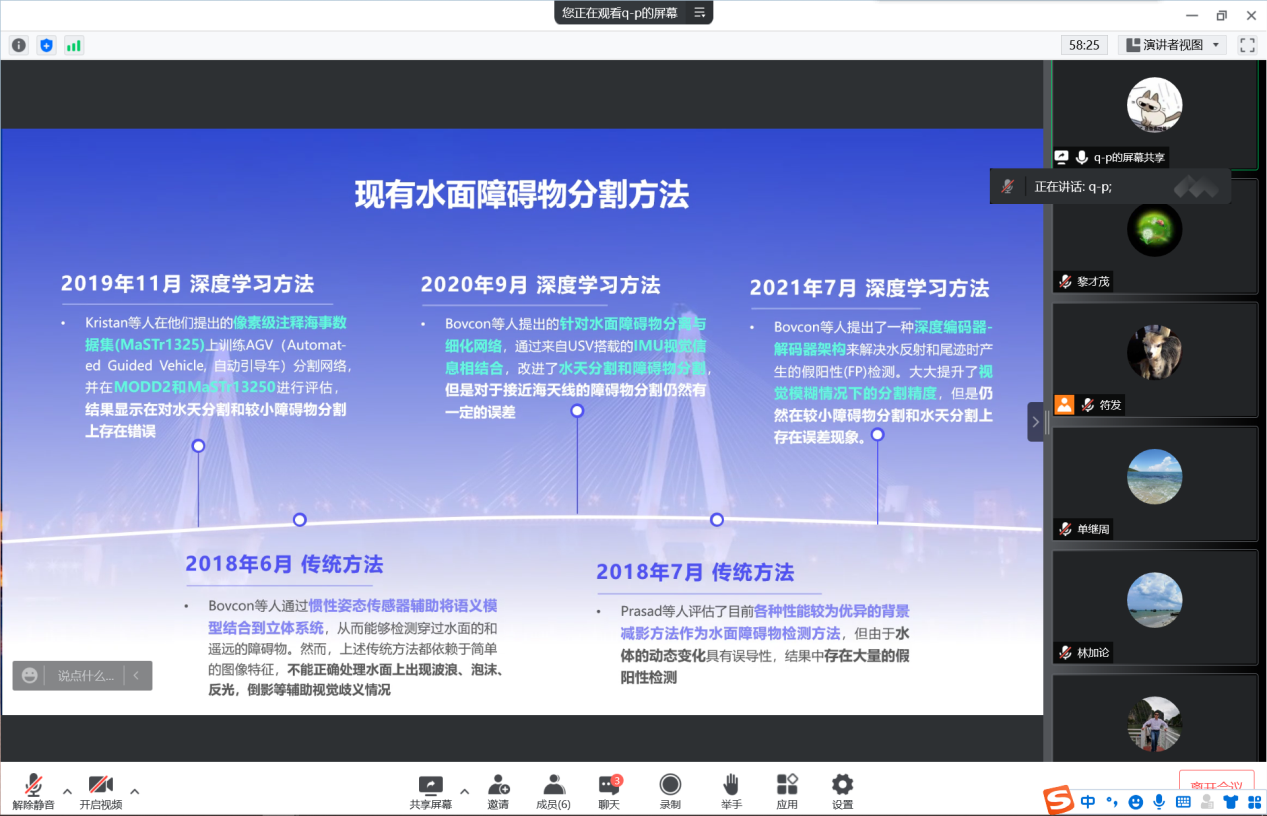Collapse the participant video side panel
The width and height of the screenshot is (1267, 816).
click(1035, 422)
